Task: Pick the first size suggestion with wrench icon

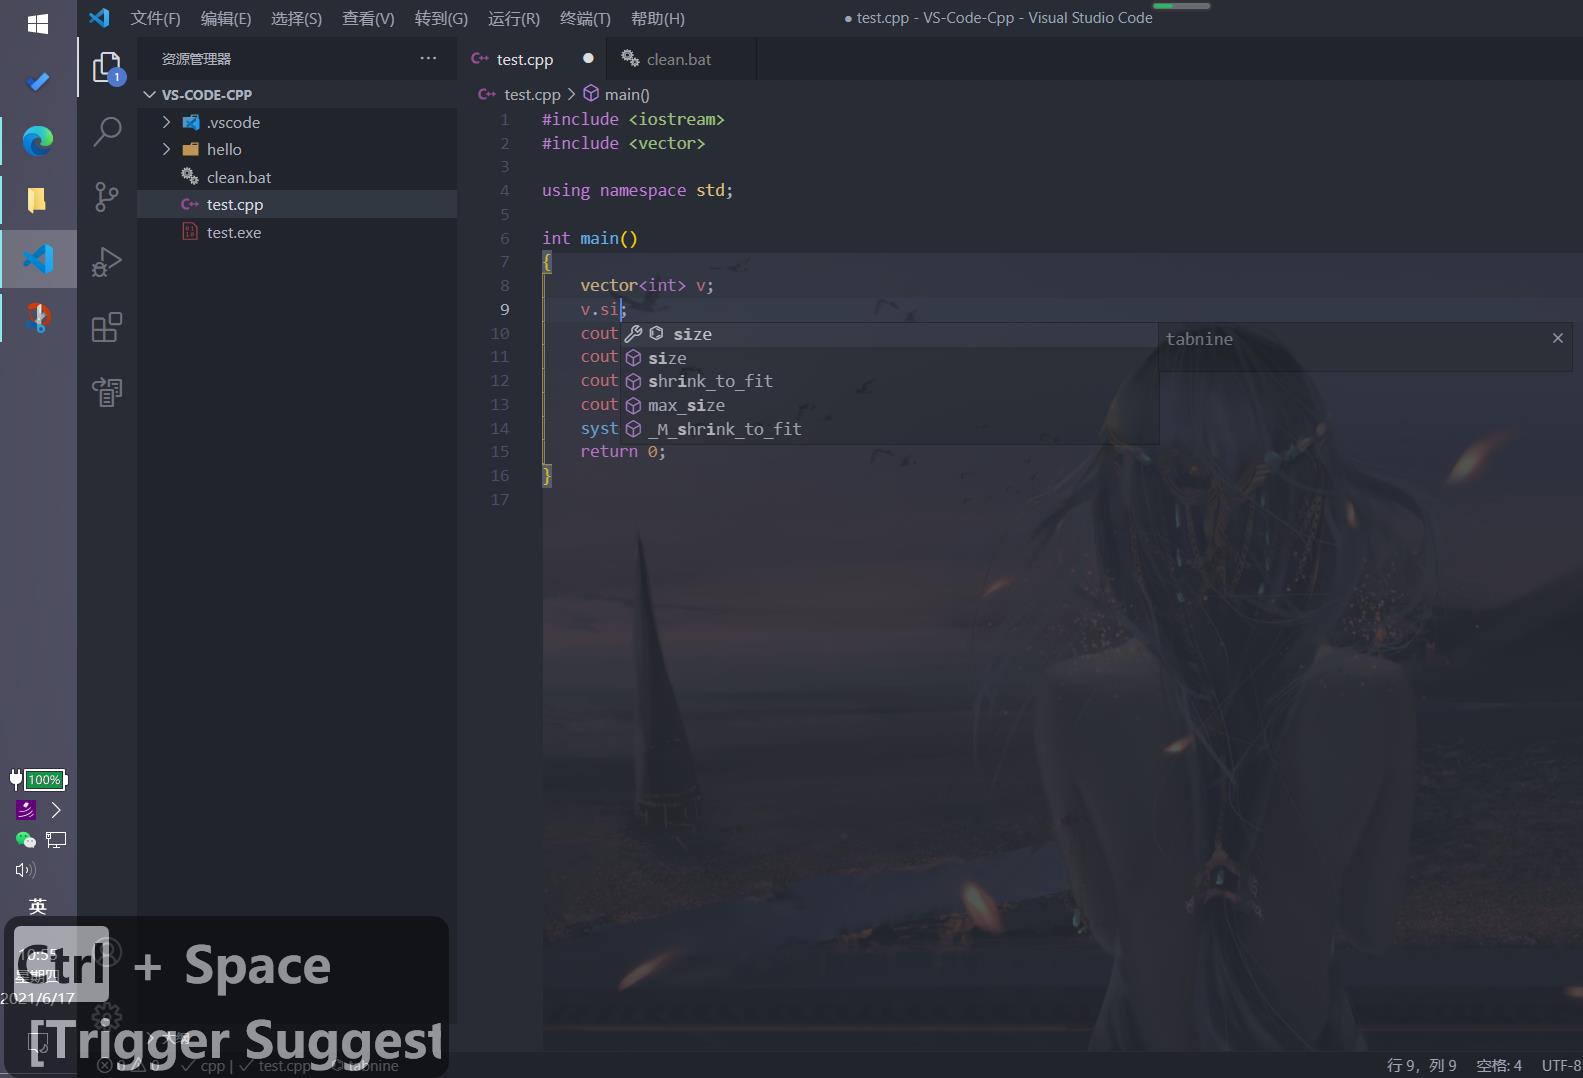Action: [x=889, y=334]
